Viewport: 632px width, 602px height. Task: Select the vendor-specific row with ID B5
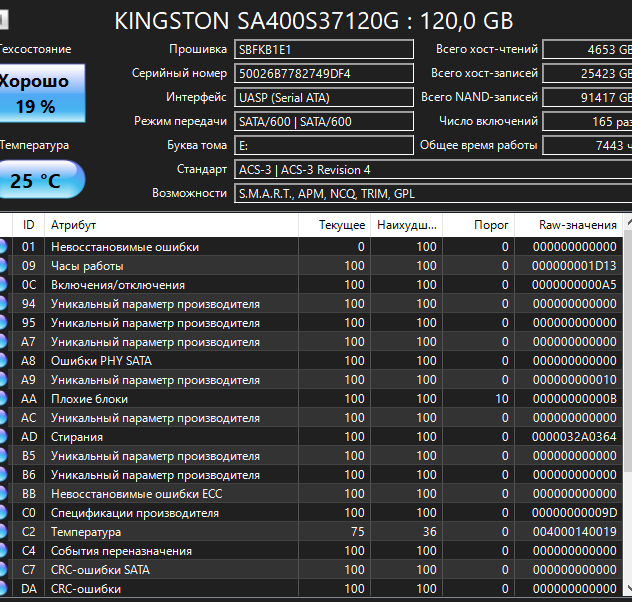tap(311, 456)
